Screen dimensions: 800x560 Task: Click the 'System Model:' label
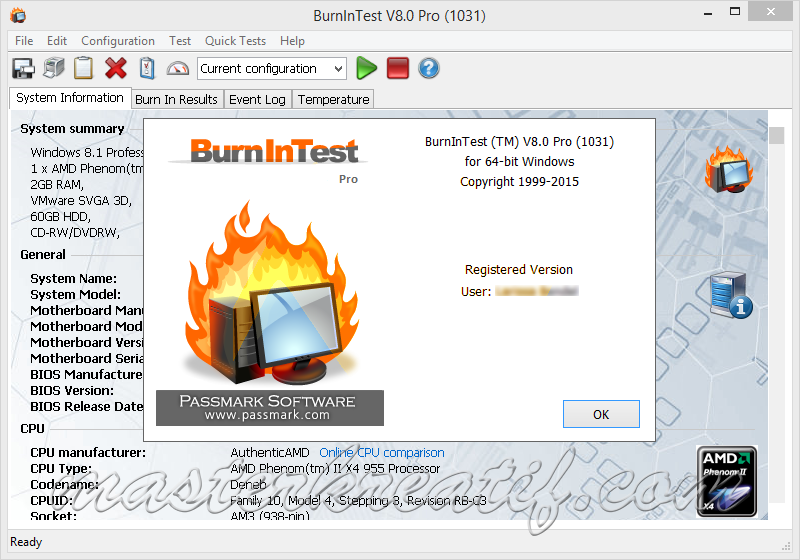[76, 294]
